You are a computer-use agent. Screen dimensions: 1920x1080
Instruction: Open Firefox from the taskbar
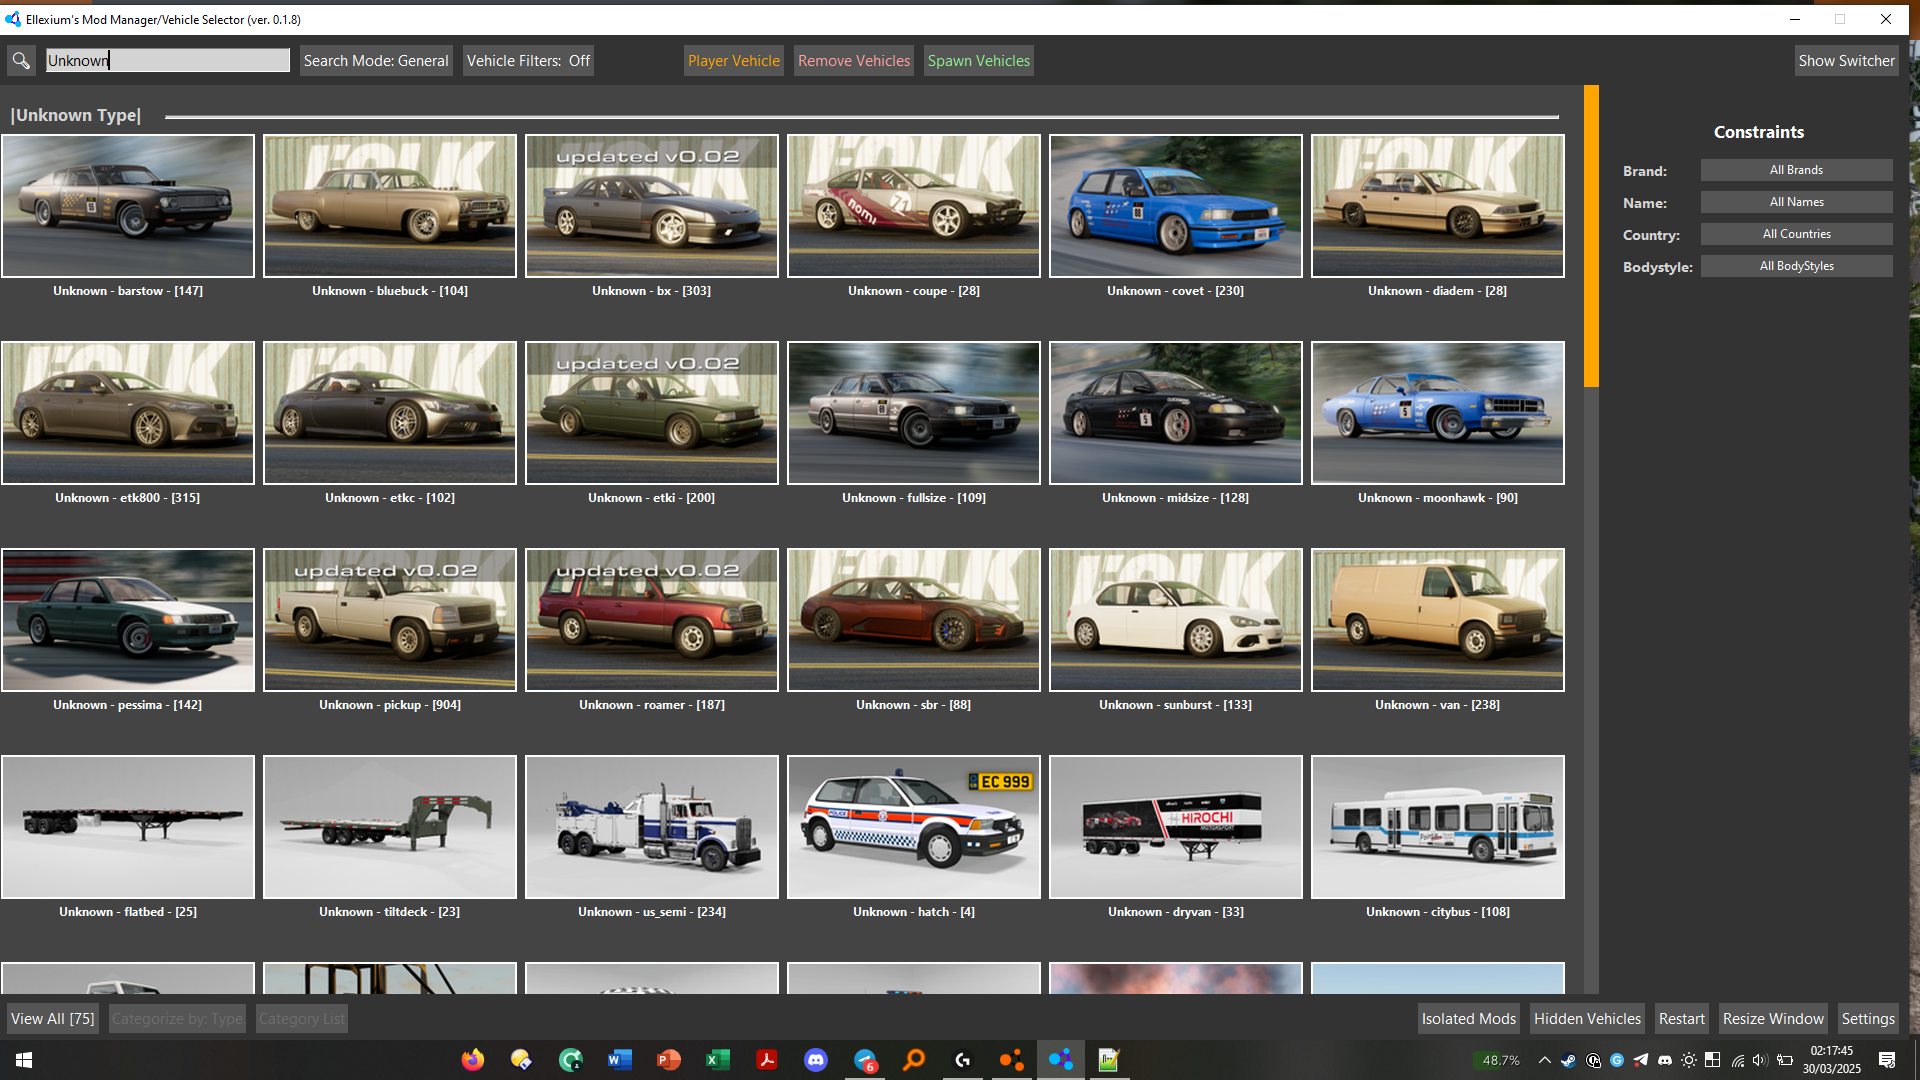tap(473, 1060)
